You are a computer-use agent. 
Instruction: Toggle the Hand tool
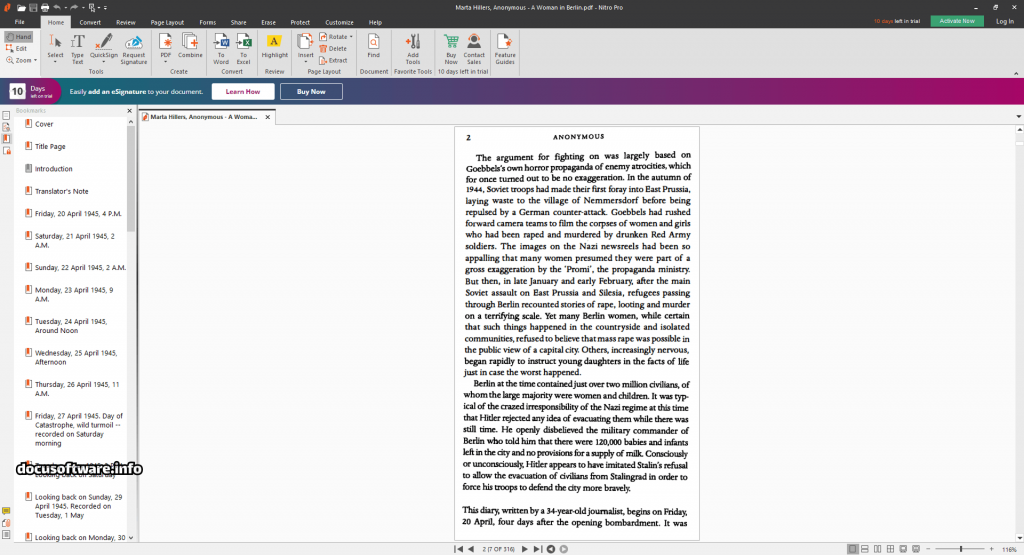(x=18, y=37)
